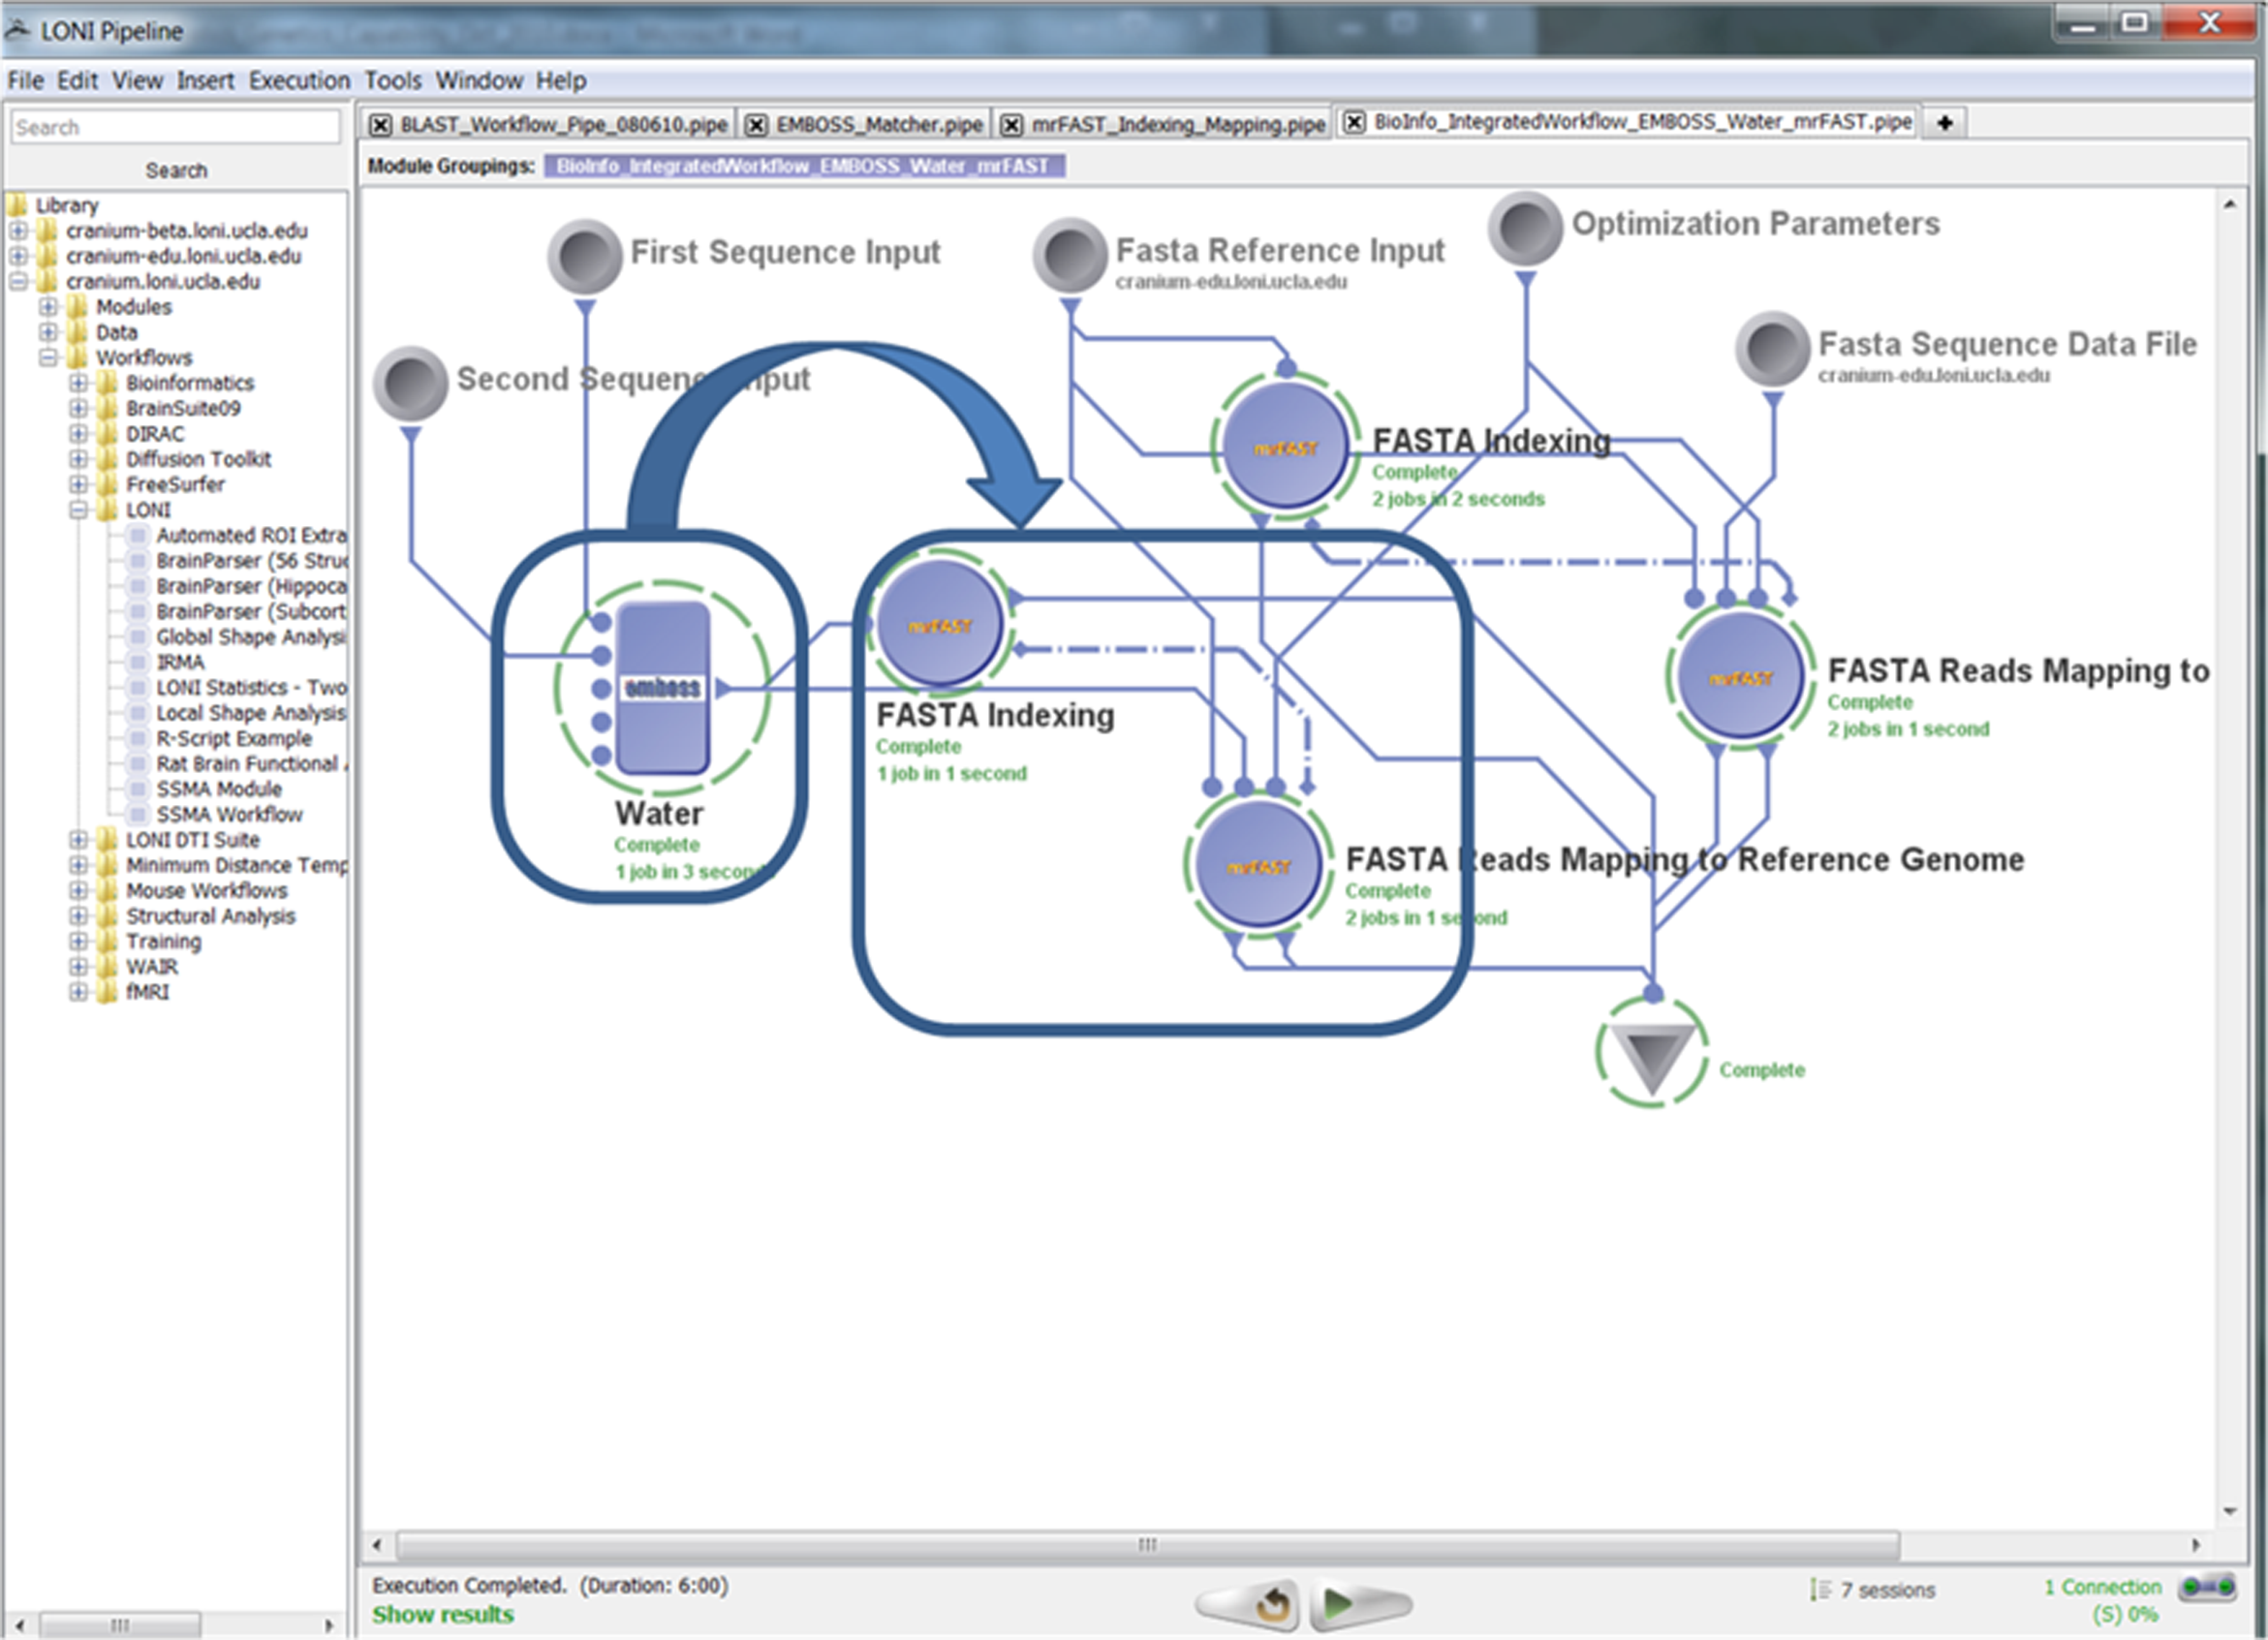Click the library panel horizontal scrollbar thumb
This screenshot has width=2268, height=1640.
point(120,1625)
